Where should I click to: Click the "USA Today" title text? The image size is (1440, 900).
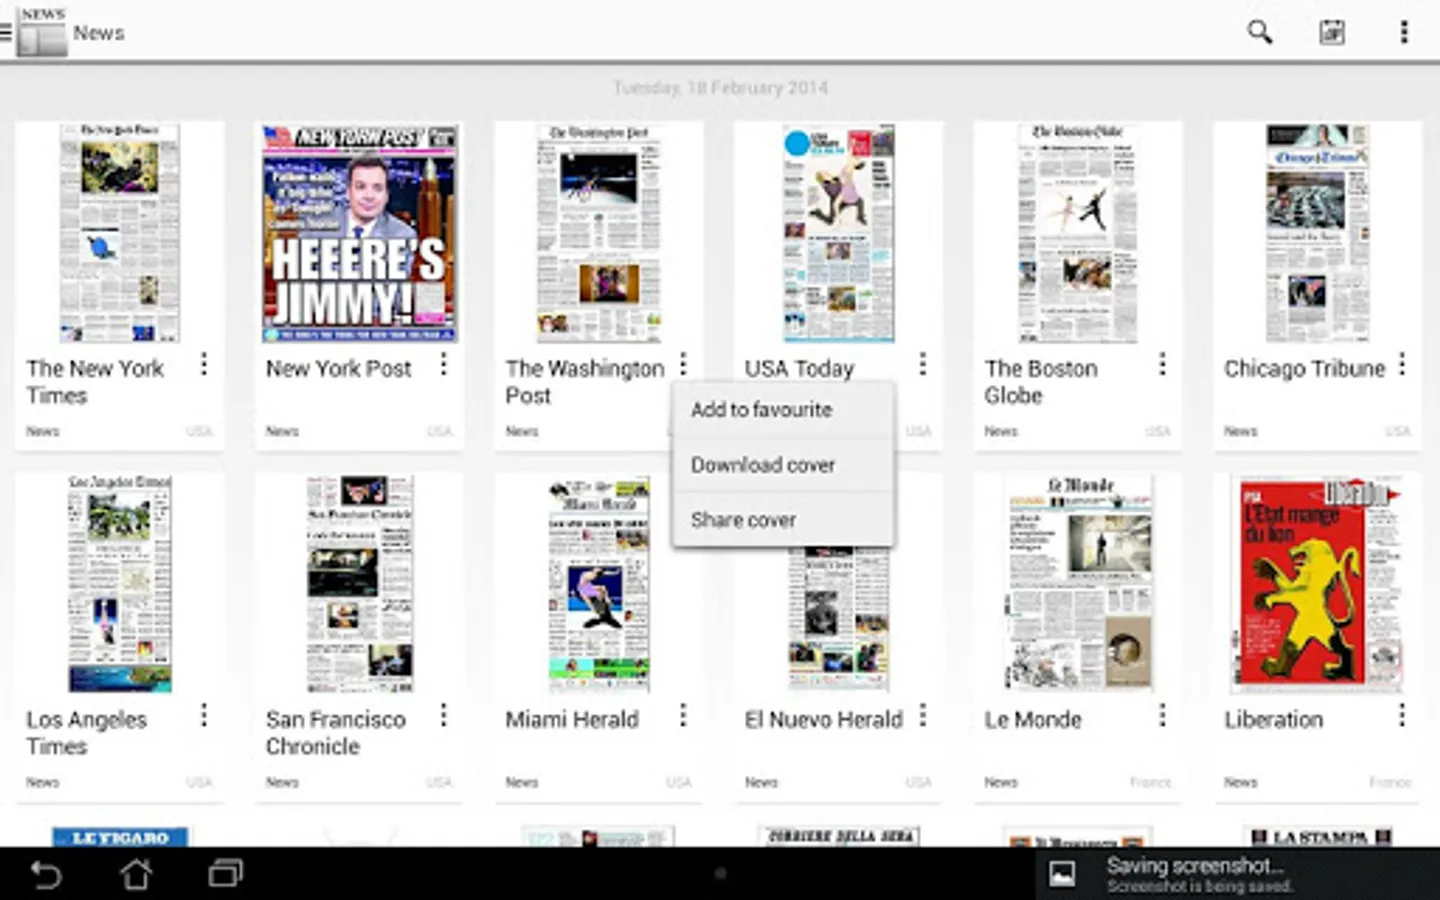point(800,369)
